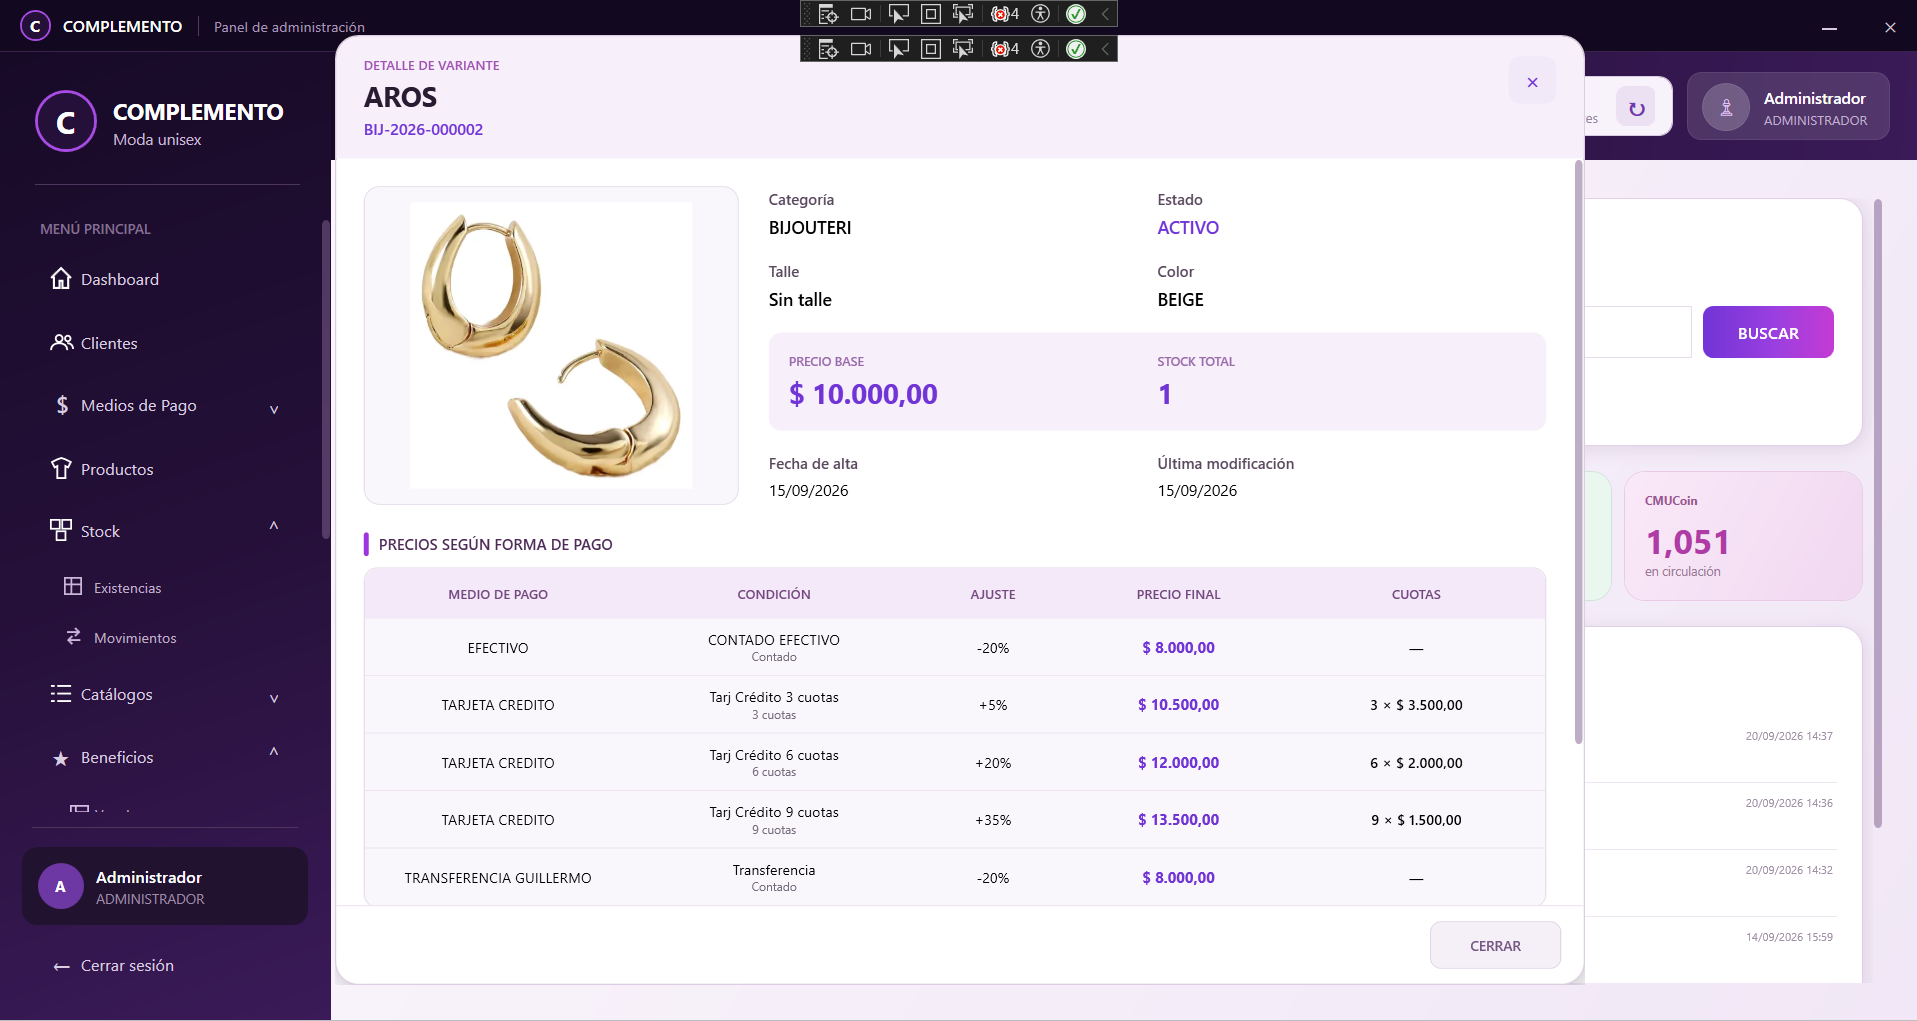Click the '$ 13.500,00' final price
The width and height of the screenshot is (1917, 1021).
coord(1178,820)
